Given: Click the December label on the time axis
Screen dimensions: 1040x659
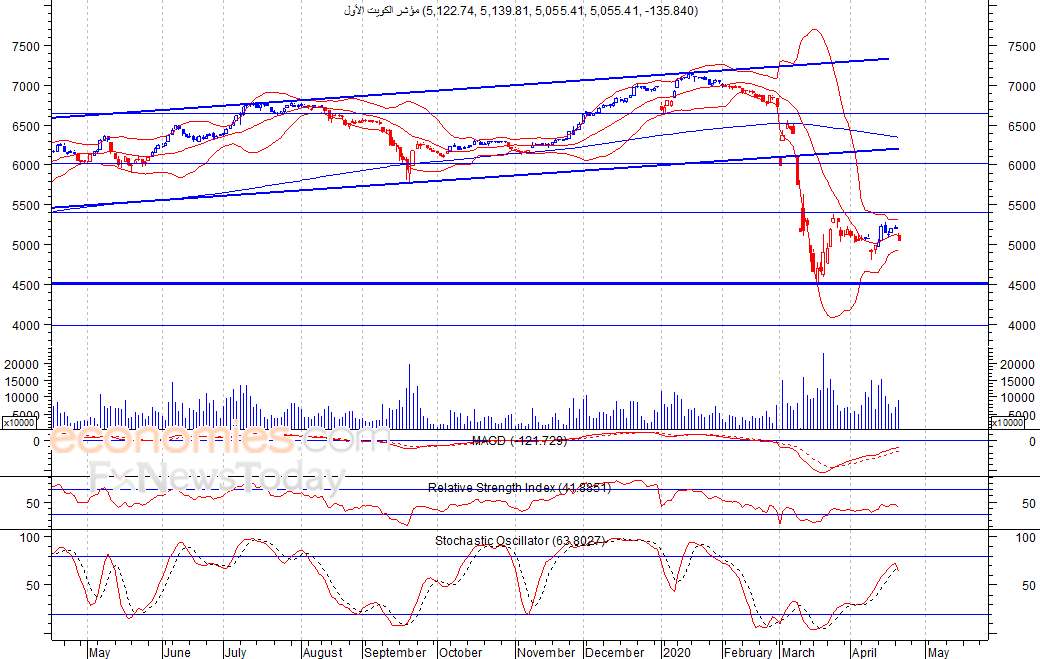Looking at the screenshot, I should tap(615, 652).
